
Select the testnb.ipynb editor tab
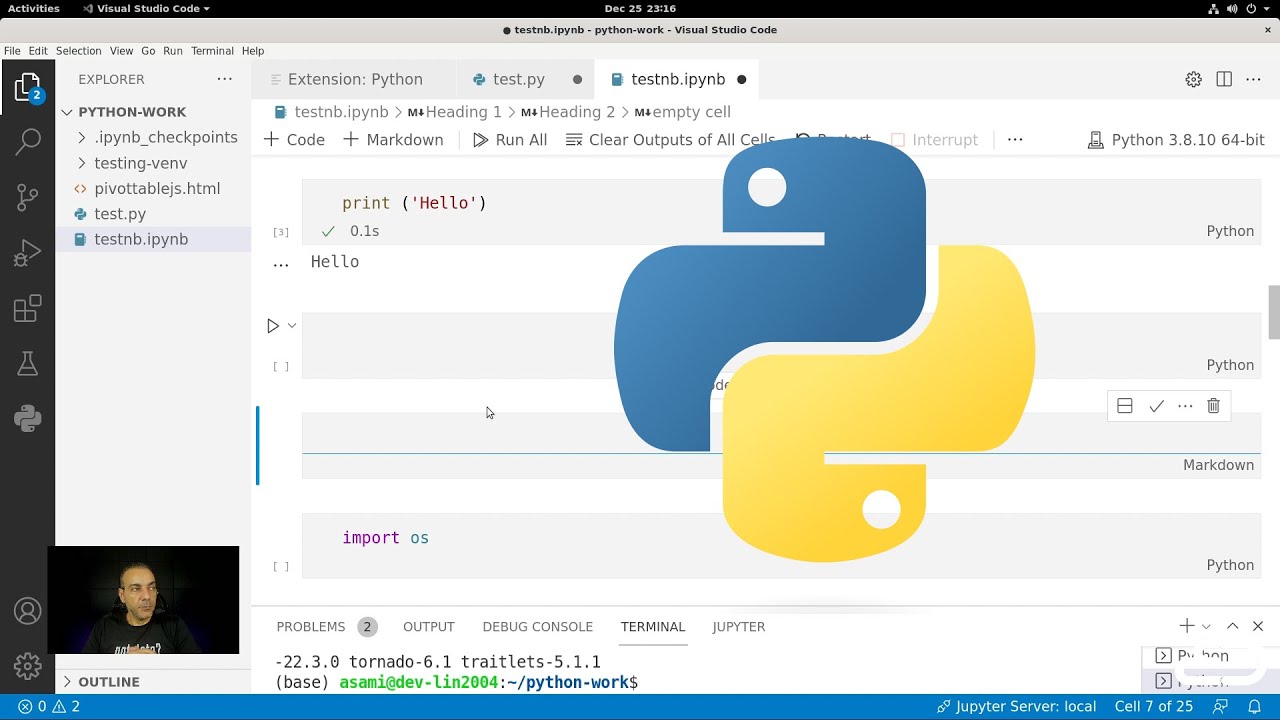pos(677,79)
